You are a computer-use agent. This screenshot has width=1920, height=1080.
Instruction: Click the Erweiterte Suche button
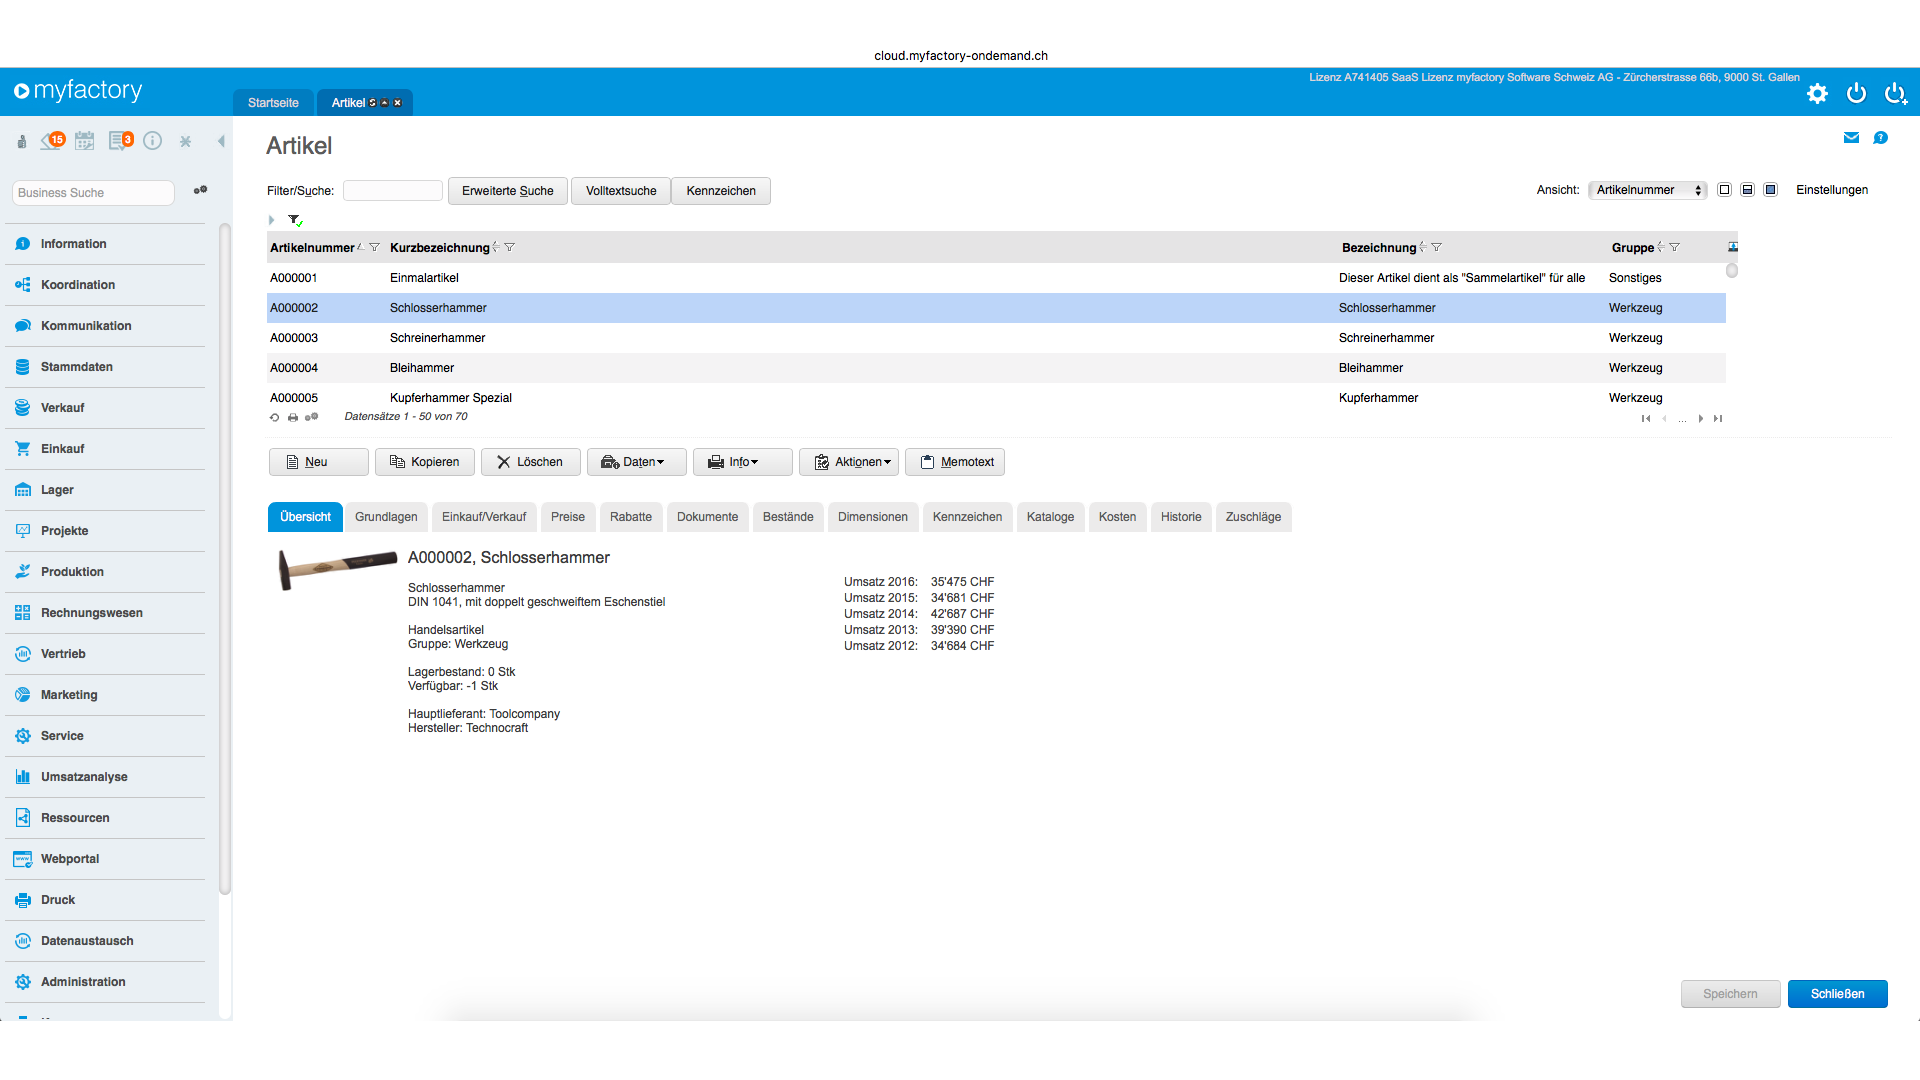[507, 191]
